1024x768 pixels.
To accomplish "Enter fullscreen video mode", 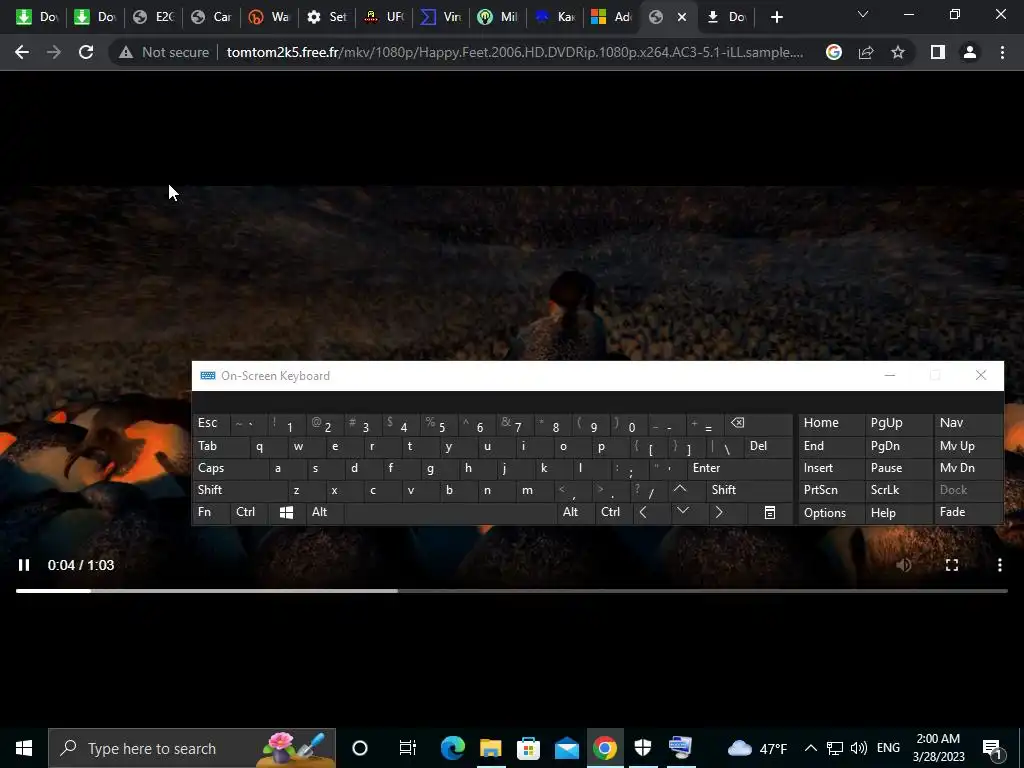I will (x=952, y=565).
